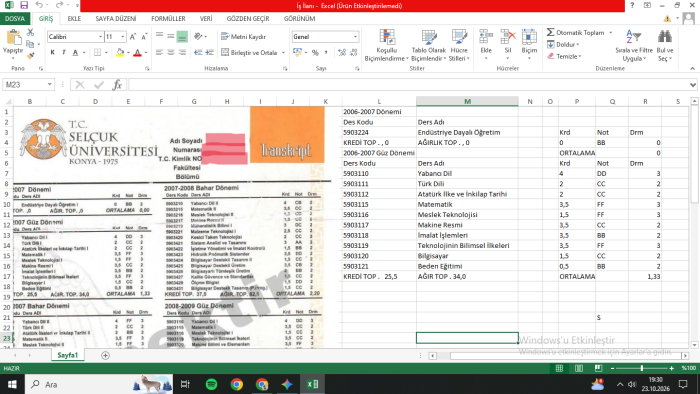The image size is (700, 394).
Task: Toggle left horizontal alignment
Action: (x=159, y=53)
